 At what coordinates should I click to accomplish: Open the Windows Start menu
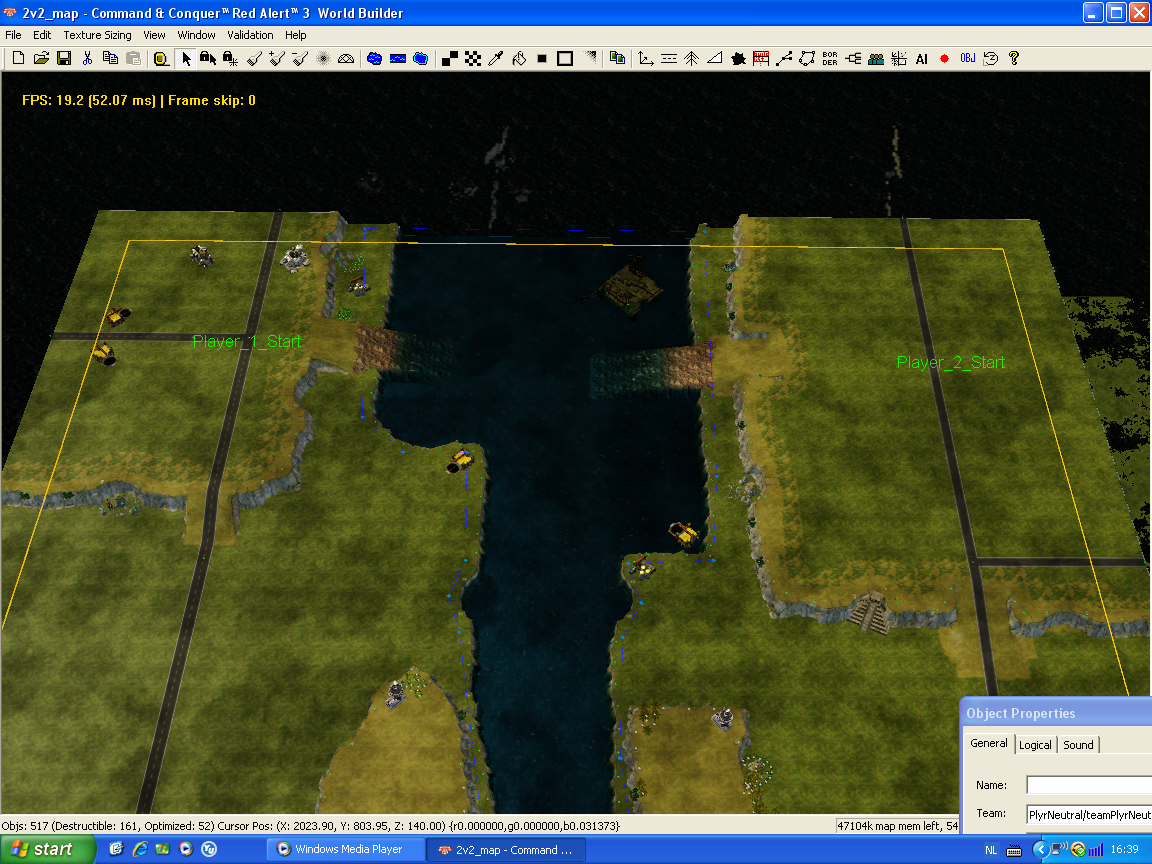point(48,849)
